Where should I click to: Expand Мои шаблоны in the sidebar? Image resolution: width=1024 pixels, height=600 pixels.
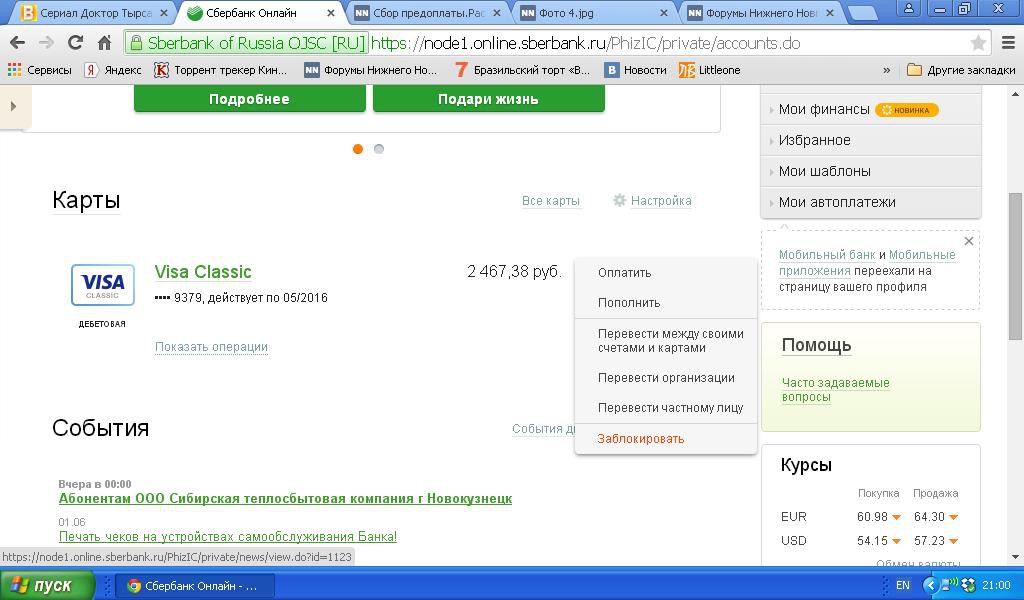[x=871, y=171]
